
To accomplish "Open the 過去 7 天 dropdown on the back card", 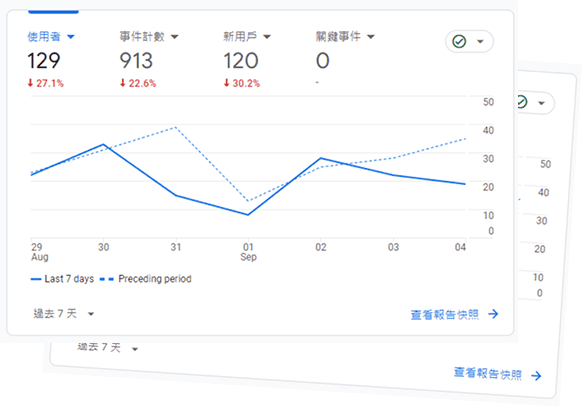I will coord(108,348).
